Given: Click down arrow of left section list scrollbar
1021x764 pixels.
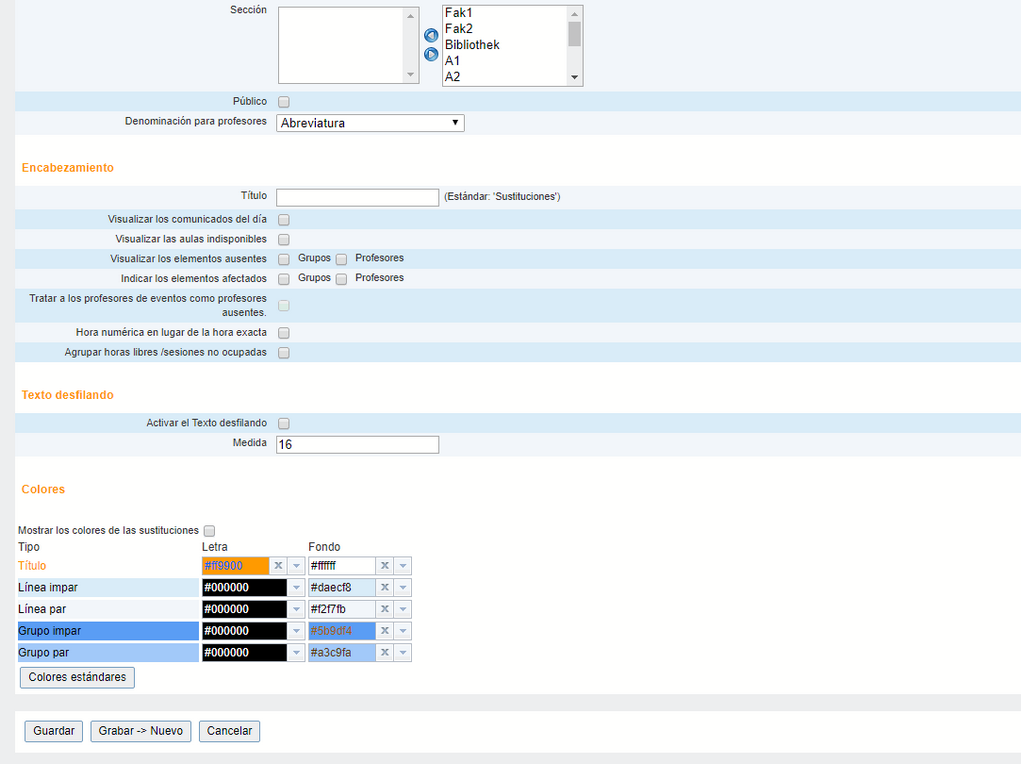Looking at the screenshot, I should click(x=410, y=75).
